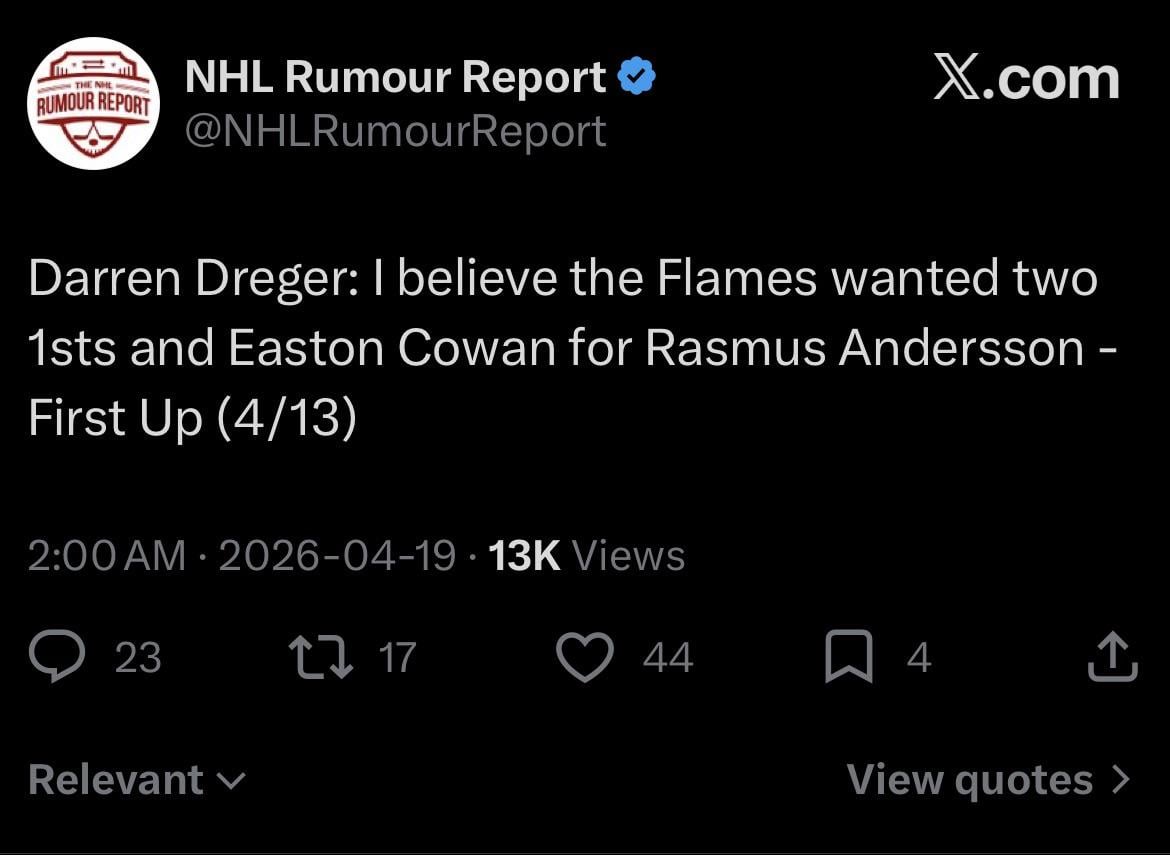1170x855 pixels.
Task: Select the 2026-04-19 post date
Action: click(x=337, y=555)
